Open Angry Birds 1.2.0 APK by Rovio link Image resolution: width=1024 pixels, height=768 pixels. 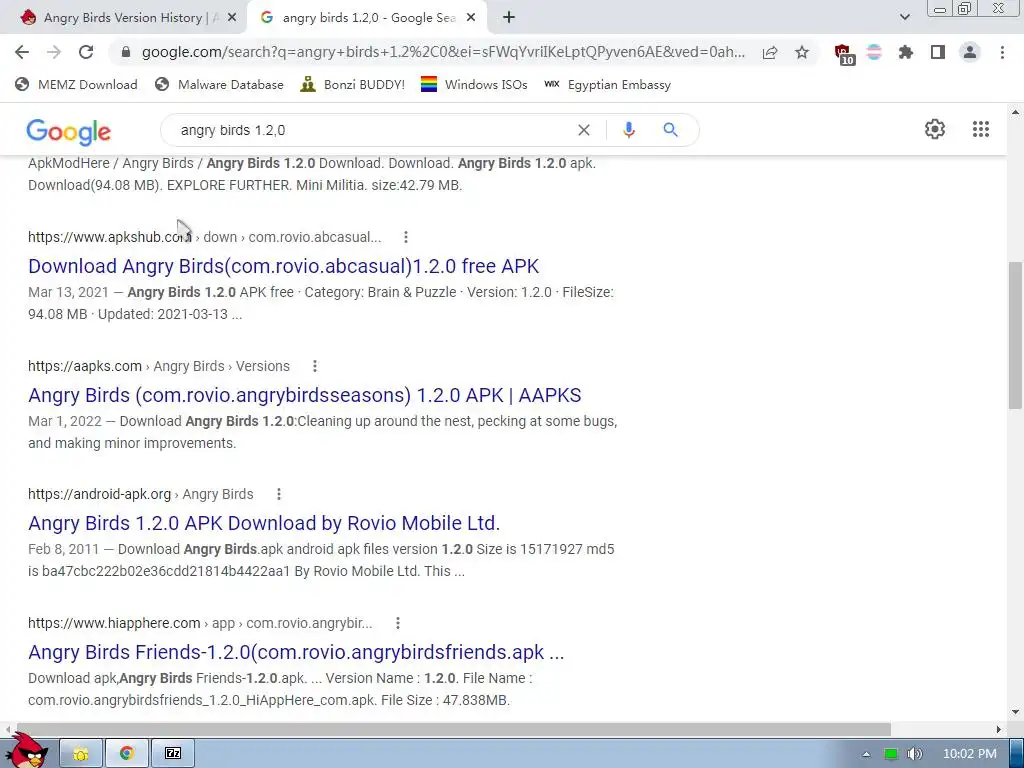pos(264,523)
